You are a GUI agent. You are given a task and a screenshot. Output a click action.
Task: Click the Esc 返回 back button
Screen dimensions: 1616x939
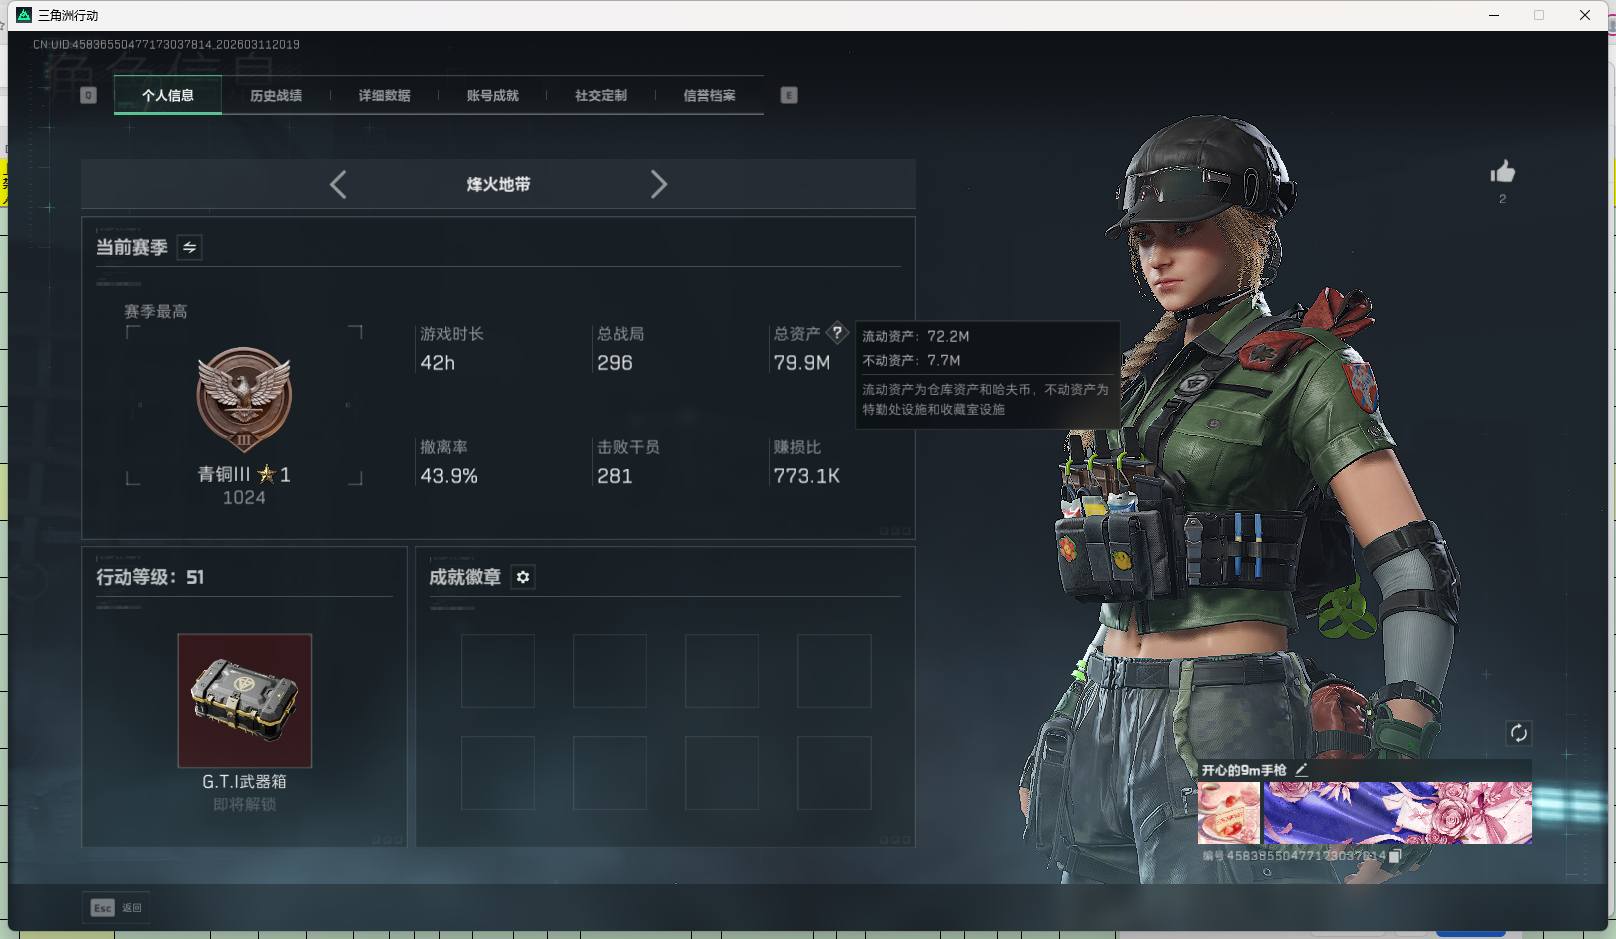(114, 908)
